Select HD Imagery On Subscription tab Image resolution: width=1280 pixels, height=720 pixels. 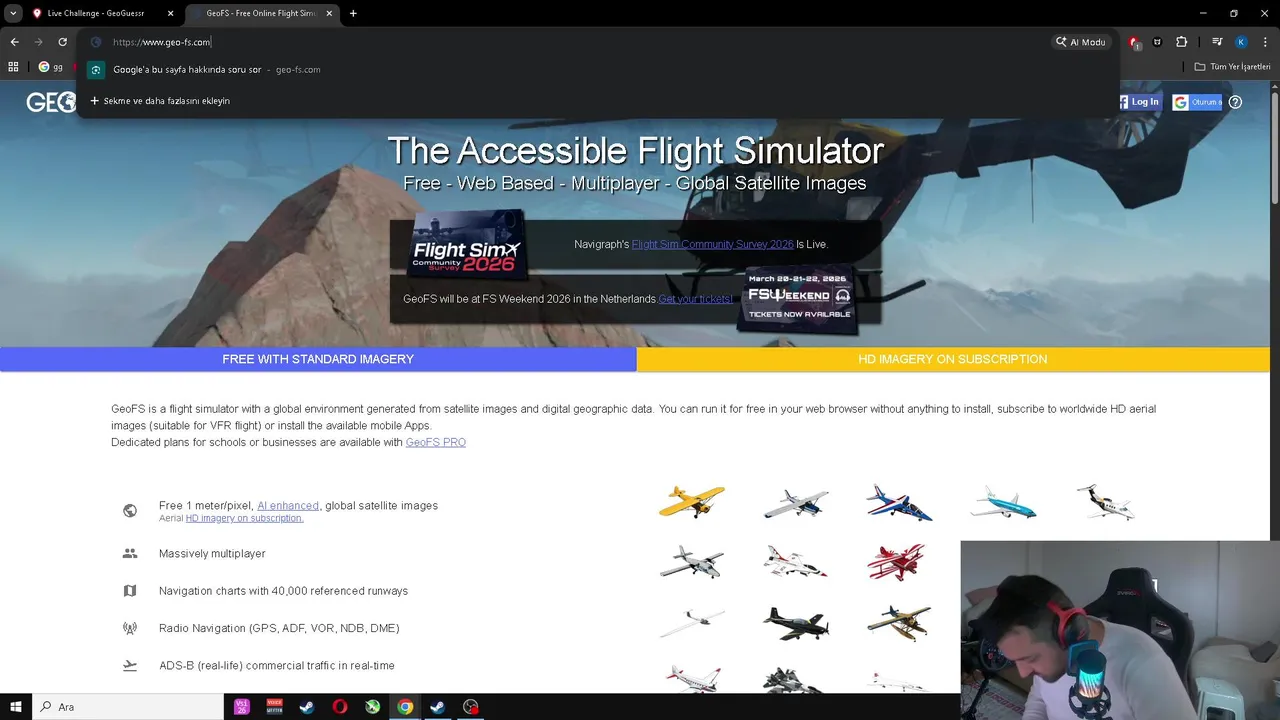[953, 359]
